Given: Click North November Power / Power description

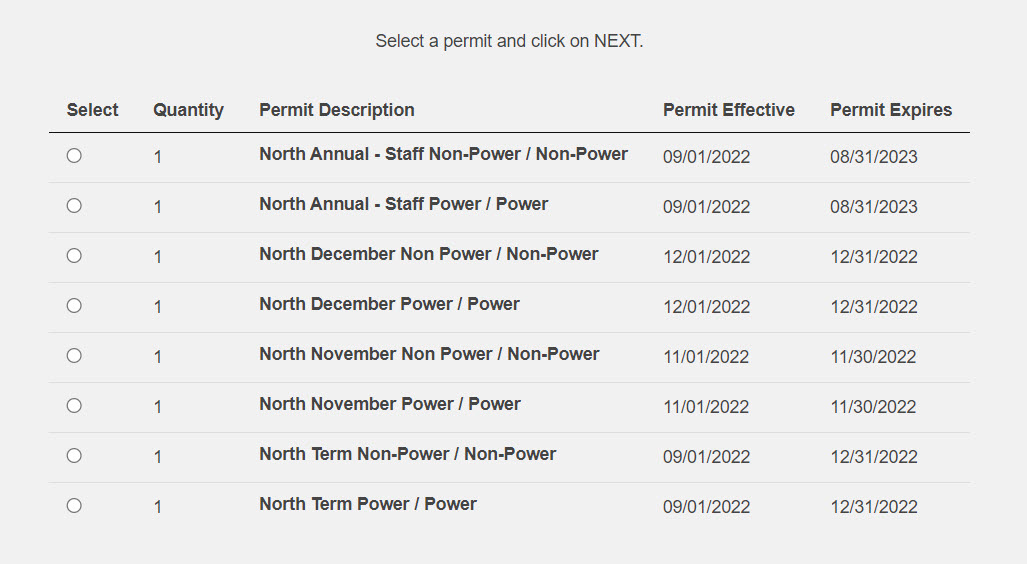Looking at the screenshot, I should (390, 404).
